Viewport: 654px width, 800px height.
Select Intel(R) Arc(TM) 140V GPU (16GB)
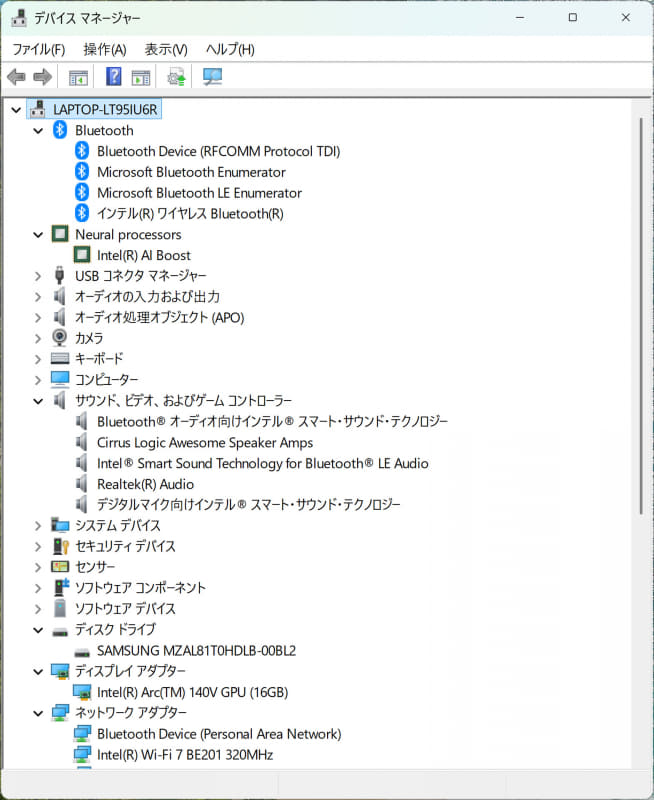tap(193, 692)
